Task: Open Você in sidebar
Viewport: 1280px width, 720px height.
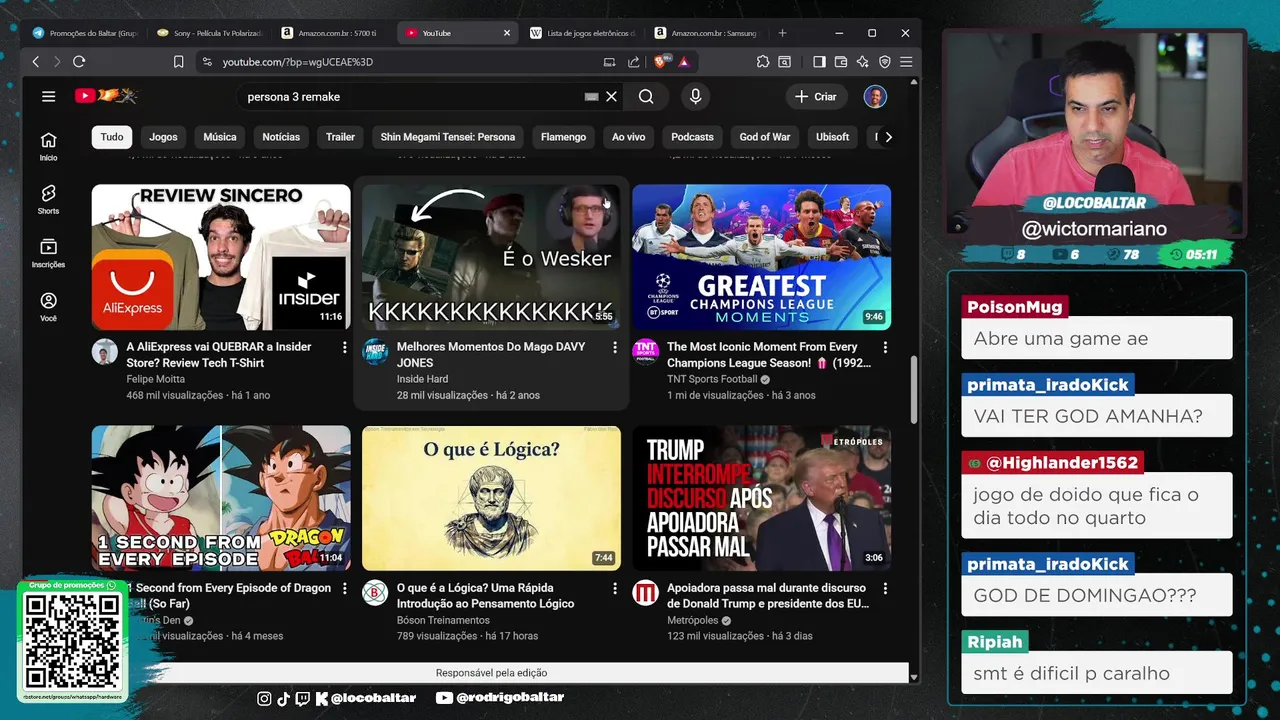Action: pos(48,306)
